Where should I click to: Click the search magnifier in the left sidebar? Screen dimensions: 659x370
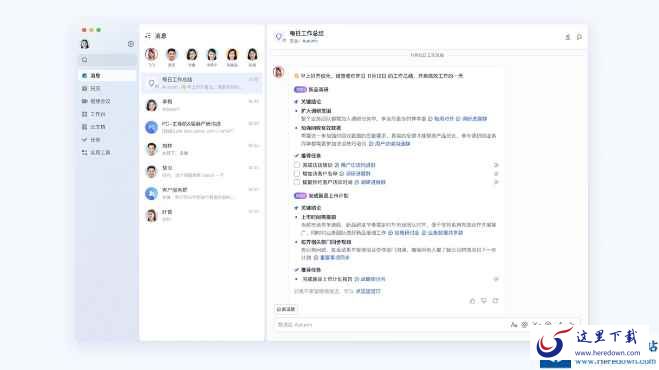(x=84, y=60)
